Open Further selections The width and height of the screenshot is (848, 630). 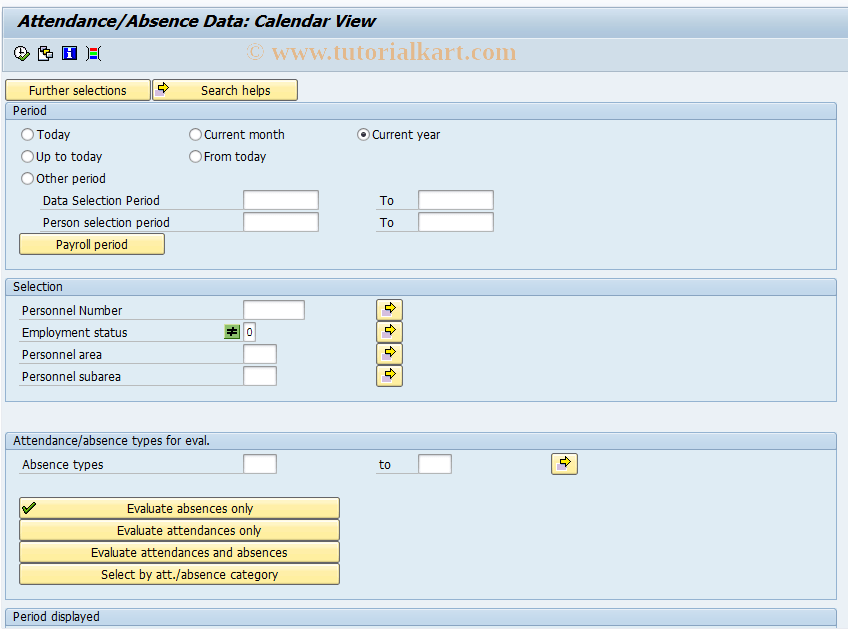click(x=78, y=90)
